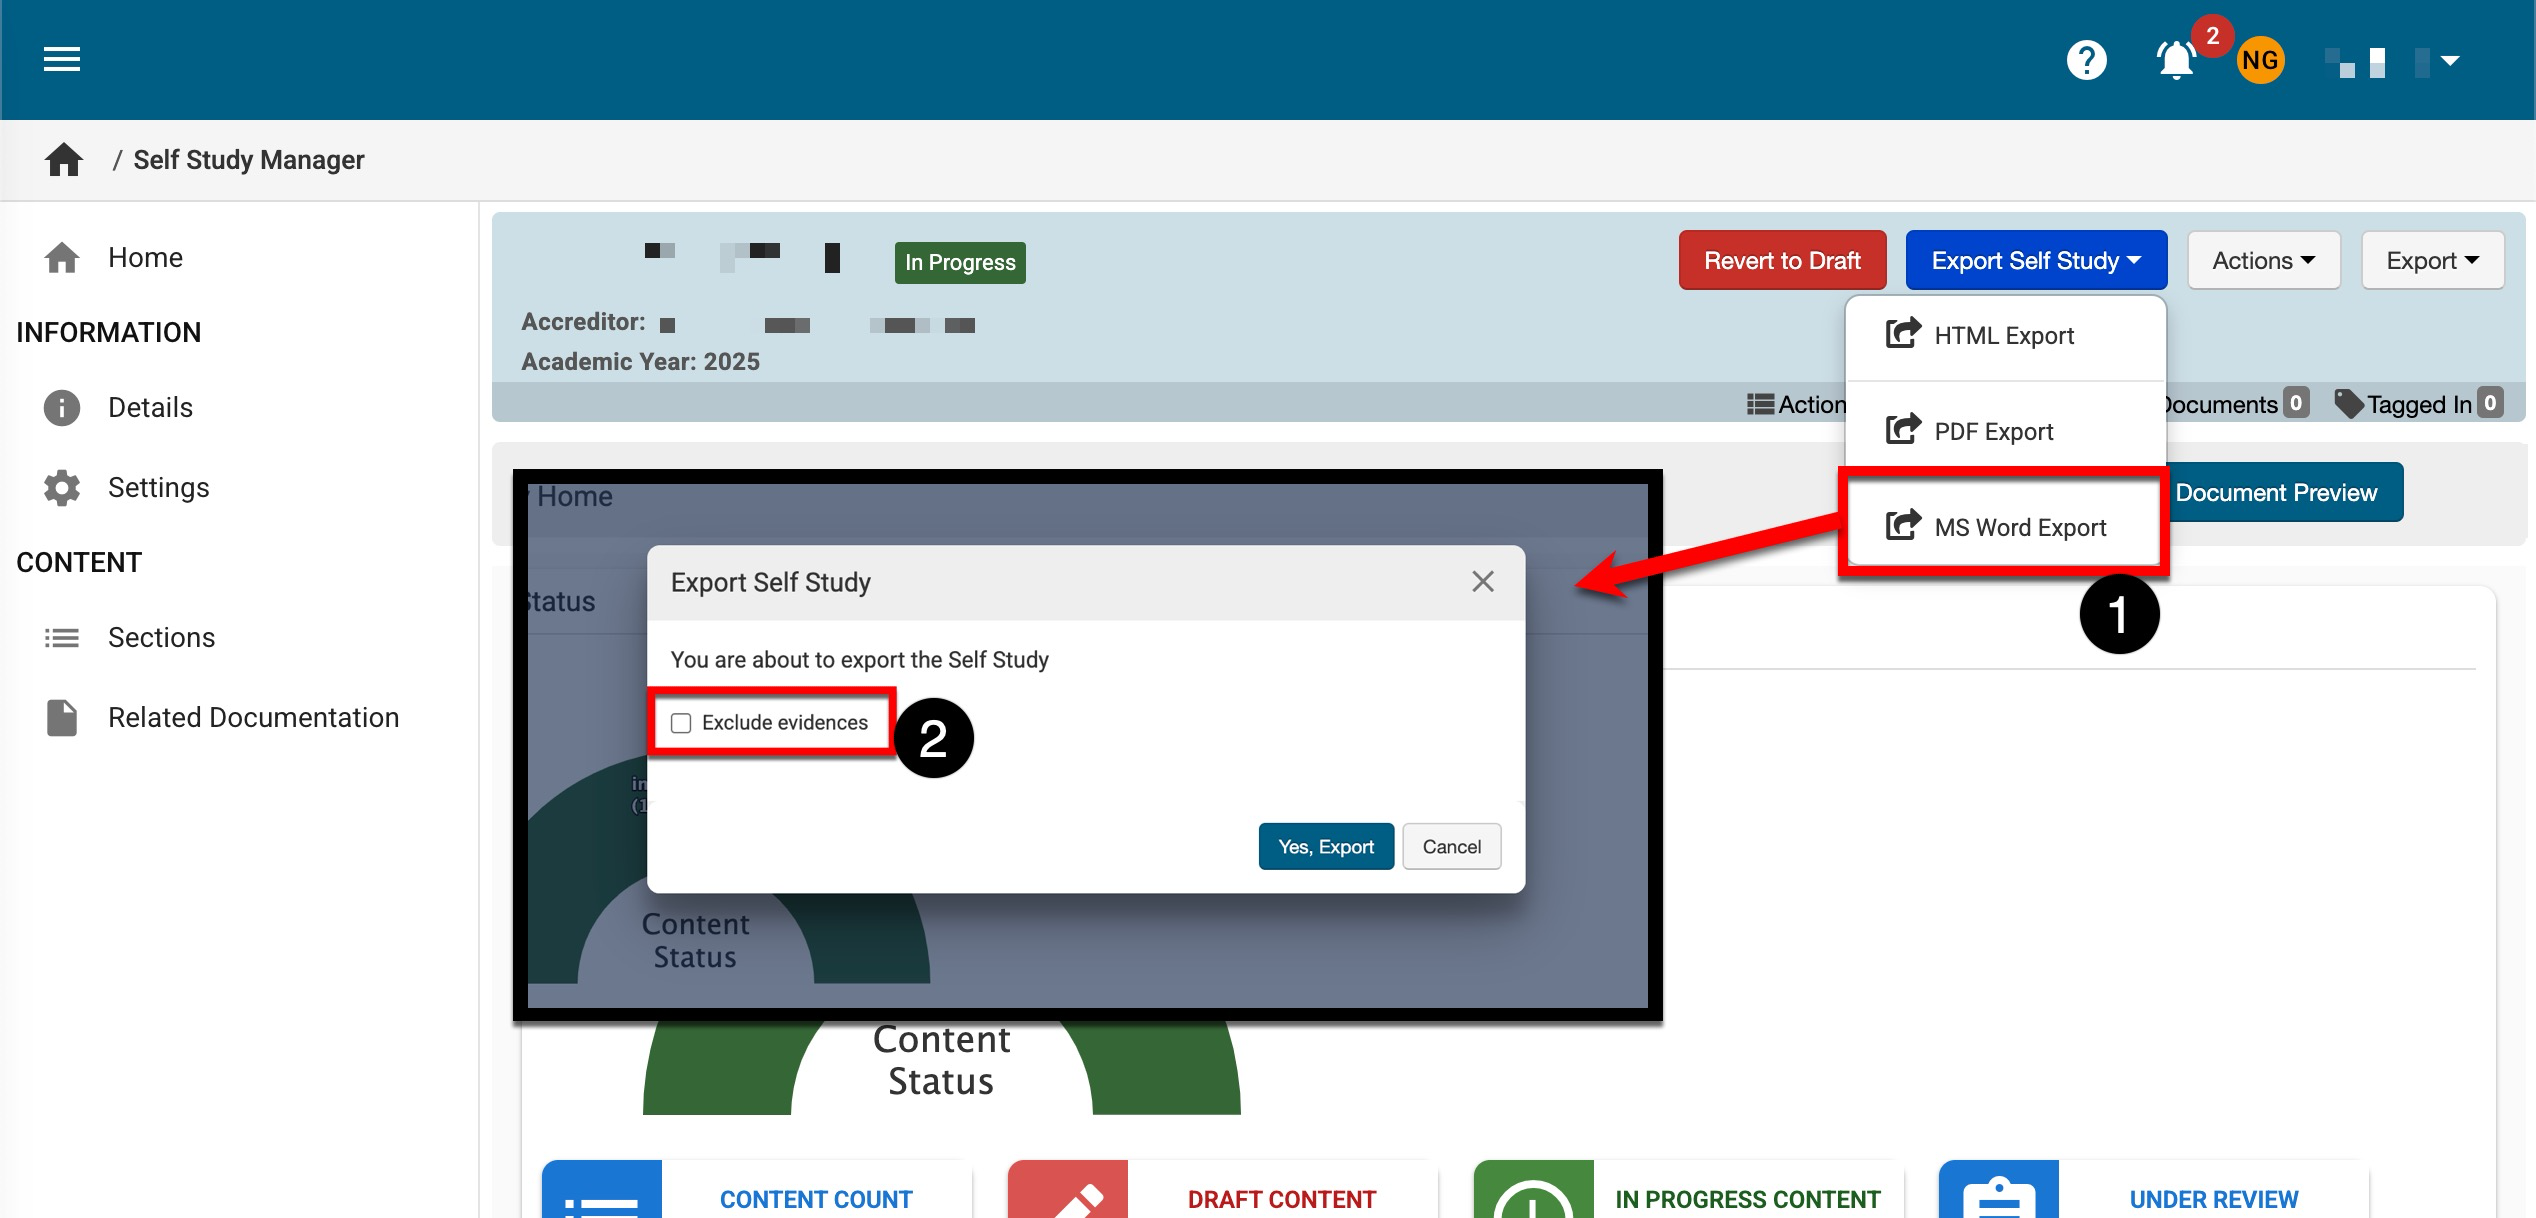
Task: Open the hamburger navigation menu
Action: [61, 60]
